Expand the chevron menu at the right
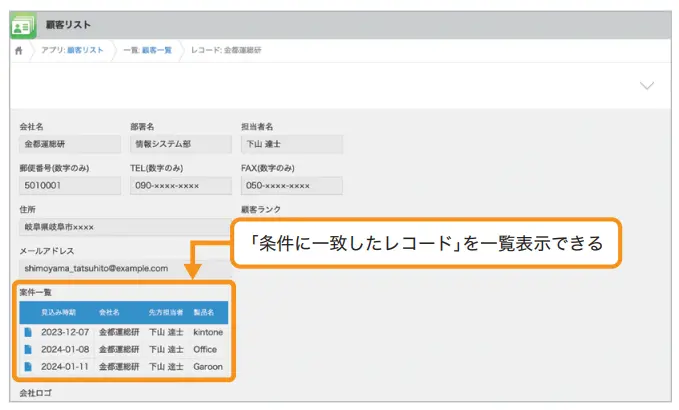 tap(647, 86)
